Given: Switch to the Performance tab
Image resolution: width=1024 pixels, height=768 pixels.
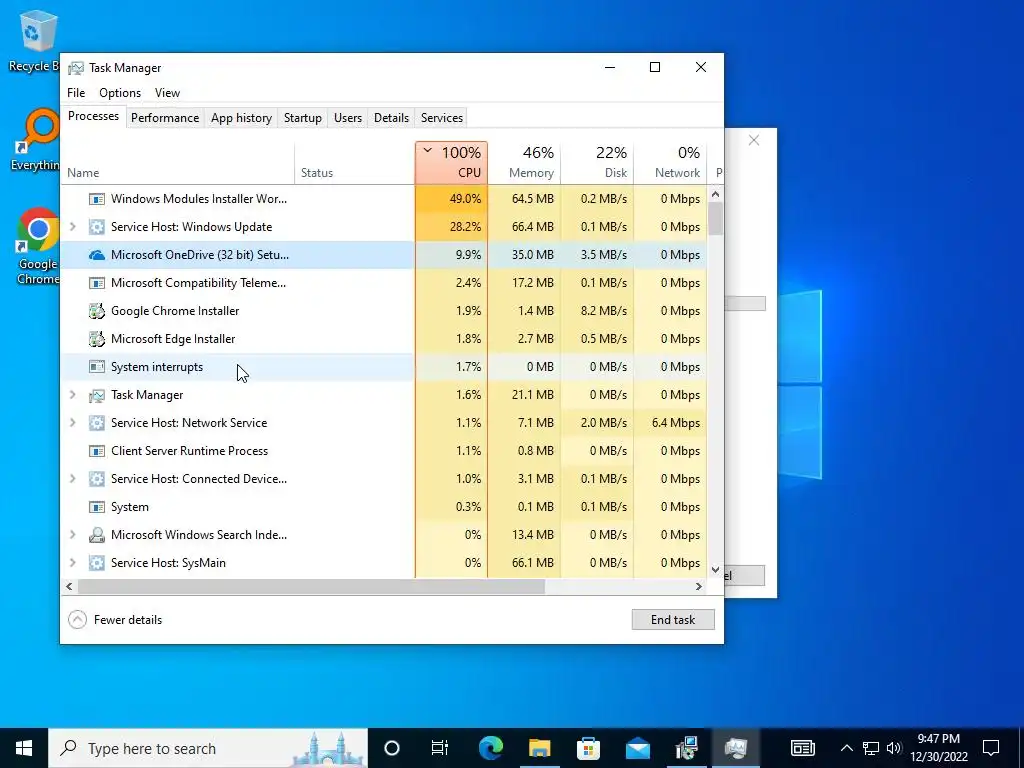Looking at the screenshot, I should [x=165, y=118].
